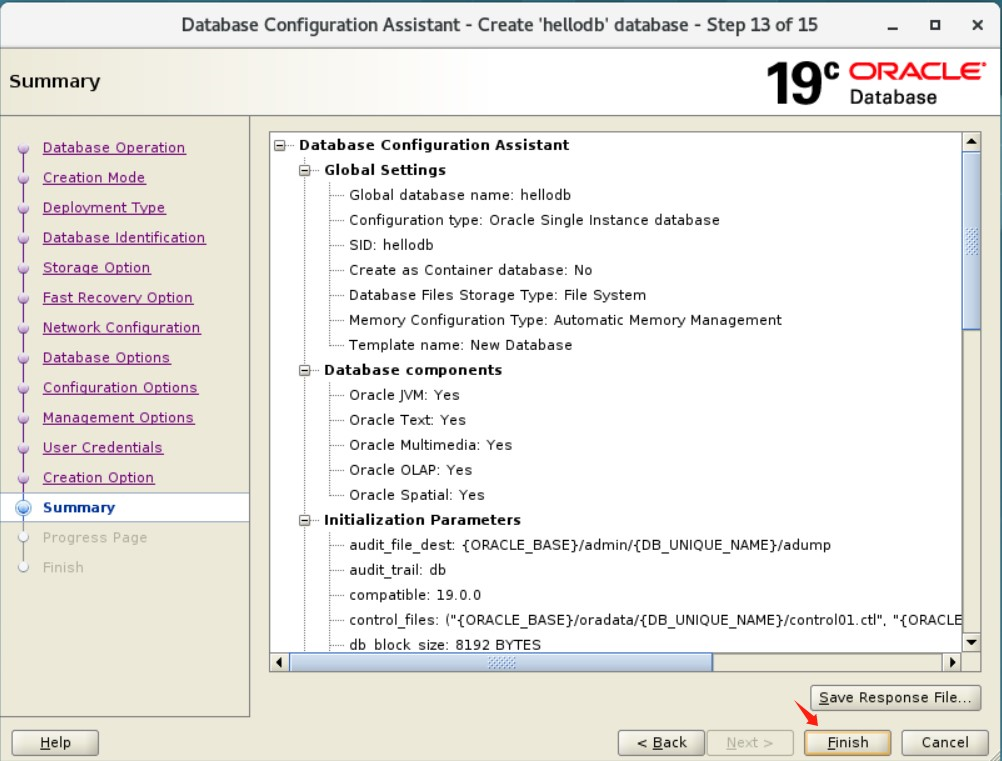This screenshot has width=1002, height=761.
Task: Navigate to Storage Option step
Action: (x=96, y=268)
